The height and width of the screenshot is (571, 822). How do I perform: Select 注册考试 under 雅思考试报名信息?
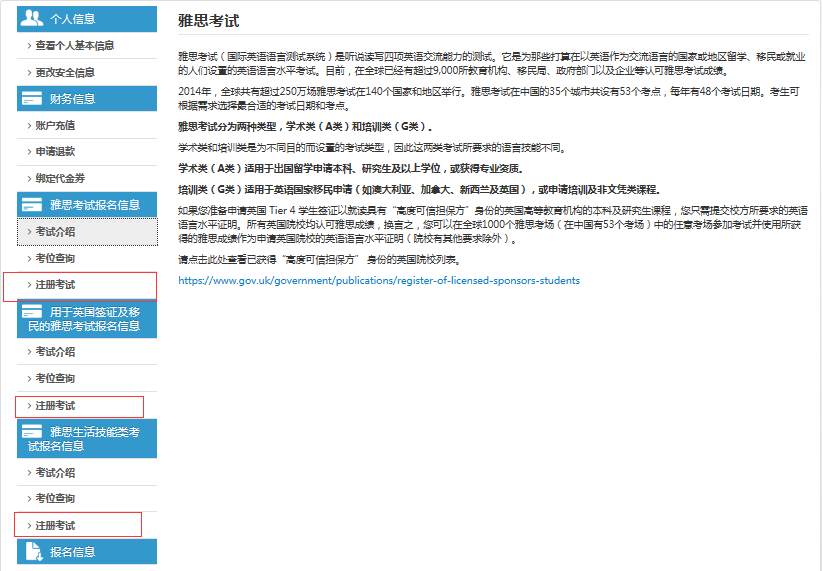coord(87,285)
